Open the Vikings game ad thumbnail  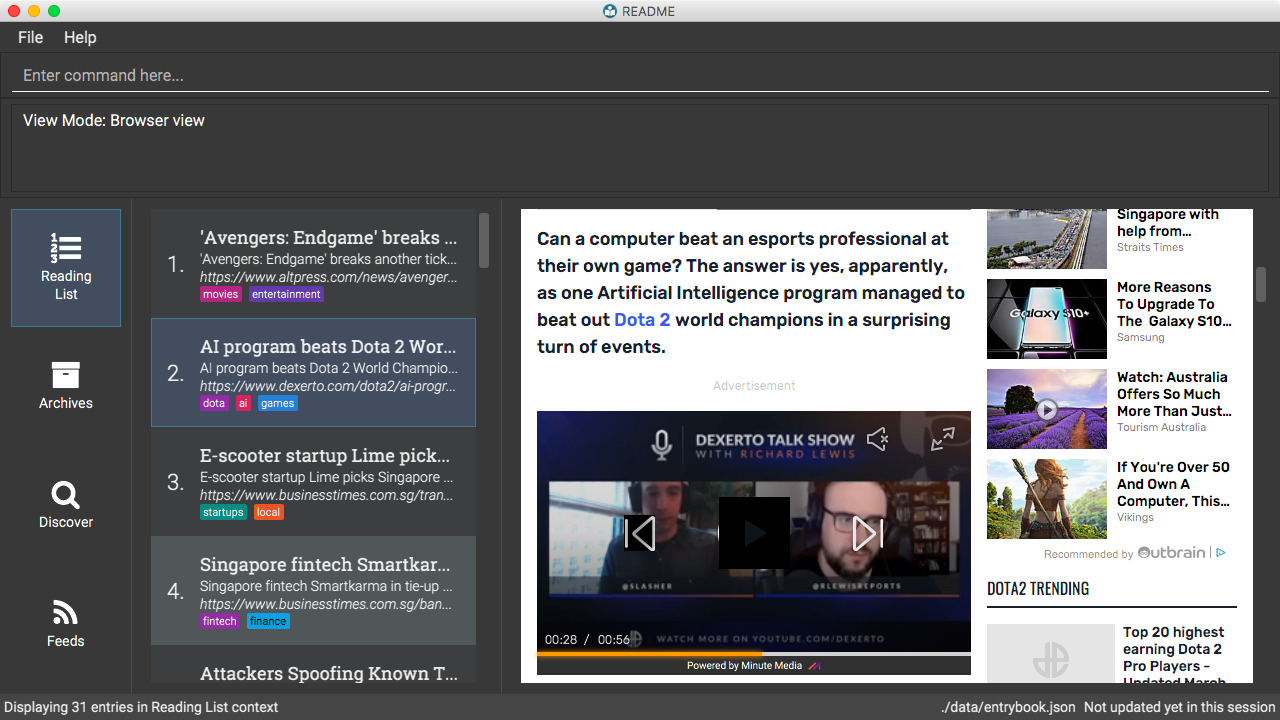coord(1047,498)
